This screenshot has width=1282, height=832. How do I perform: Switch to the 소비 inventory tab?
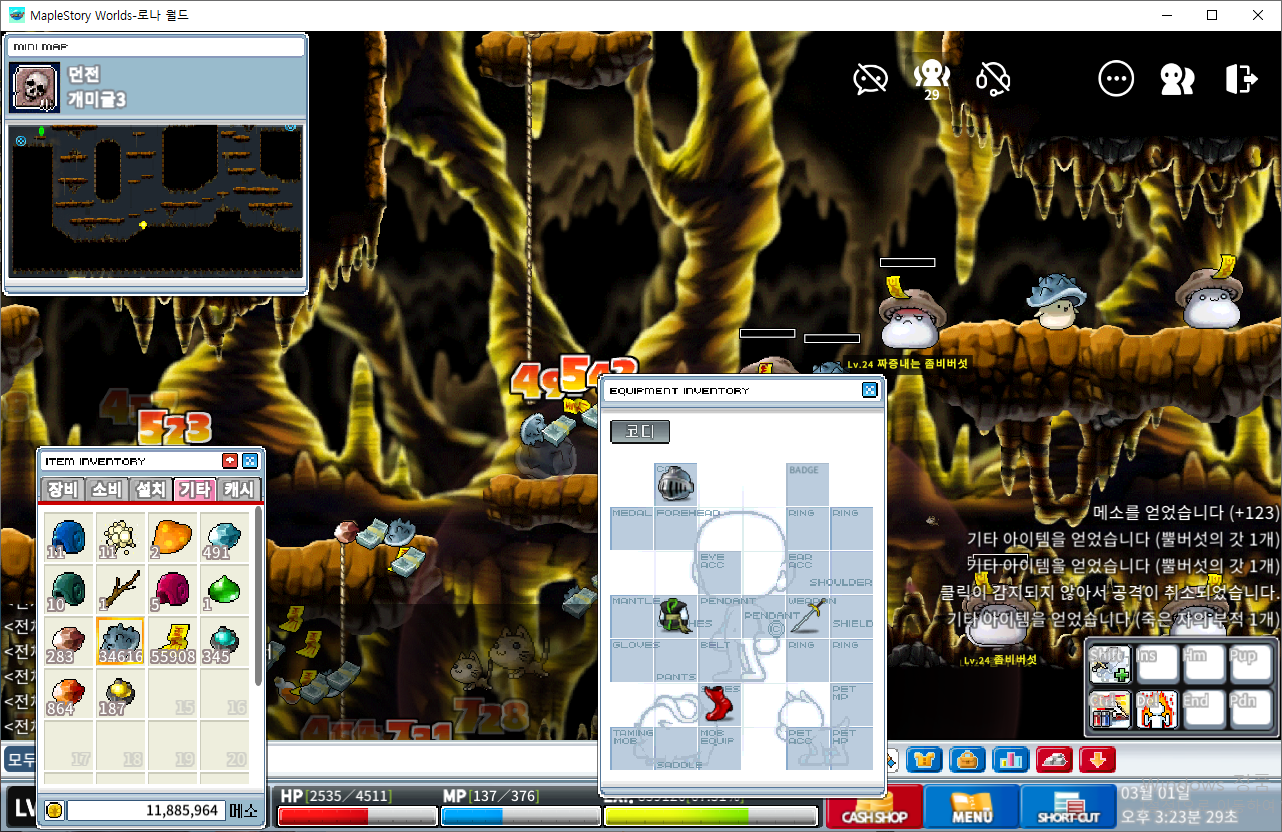(106, 490)
